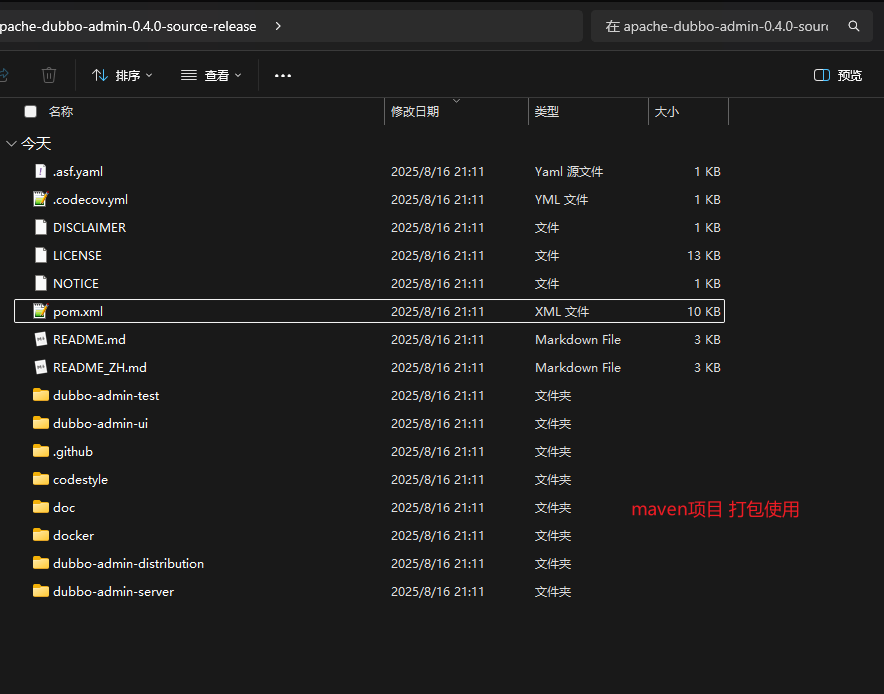Click the search magnifier icon
The width and height of the screenshot is (884, 694).
tap(854, 26)
